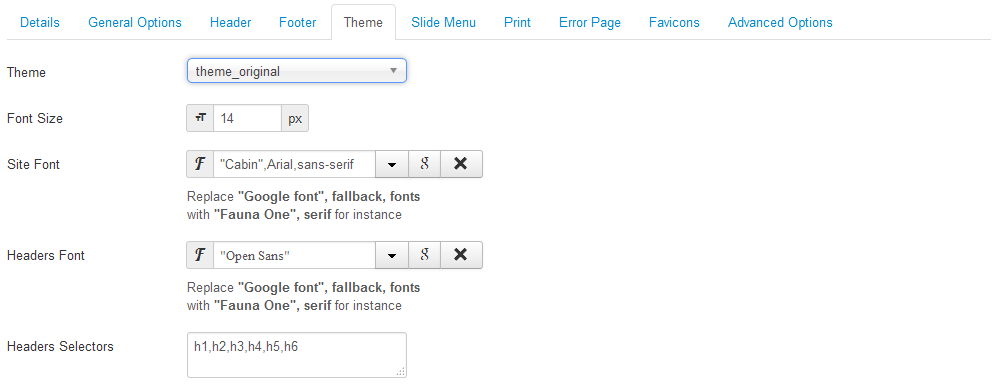Switch to Advanced Options tab
The height and width of the screenshot is (386, 997).
coord(780,22)
